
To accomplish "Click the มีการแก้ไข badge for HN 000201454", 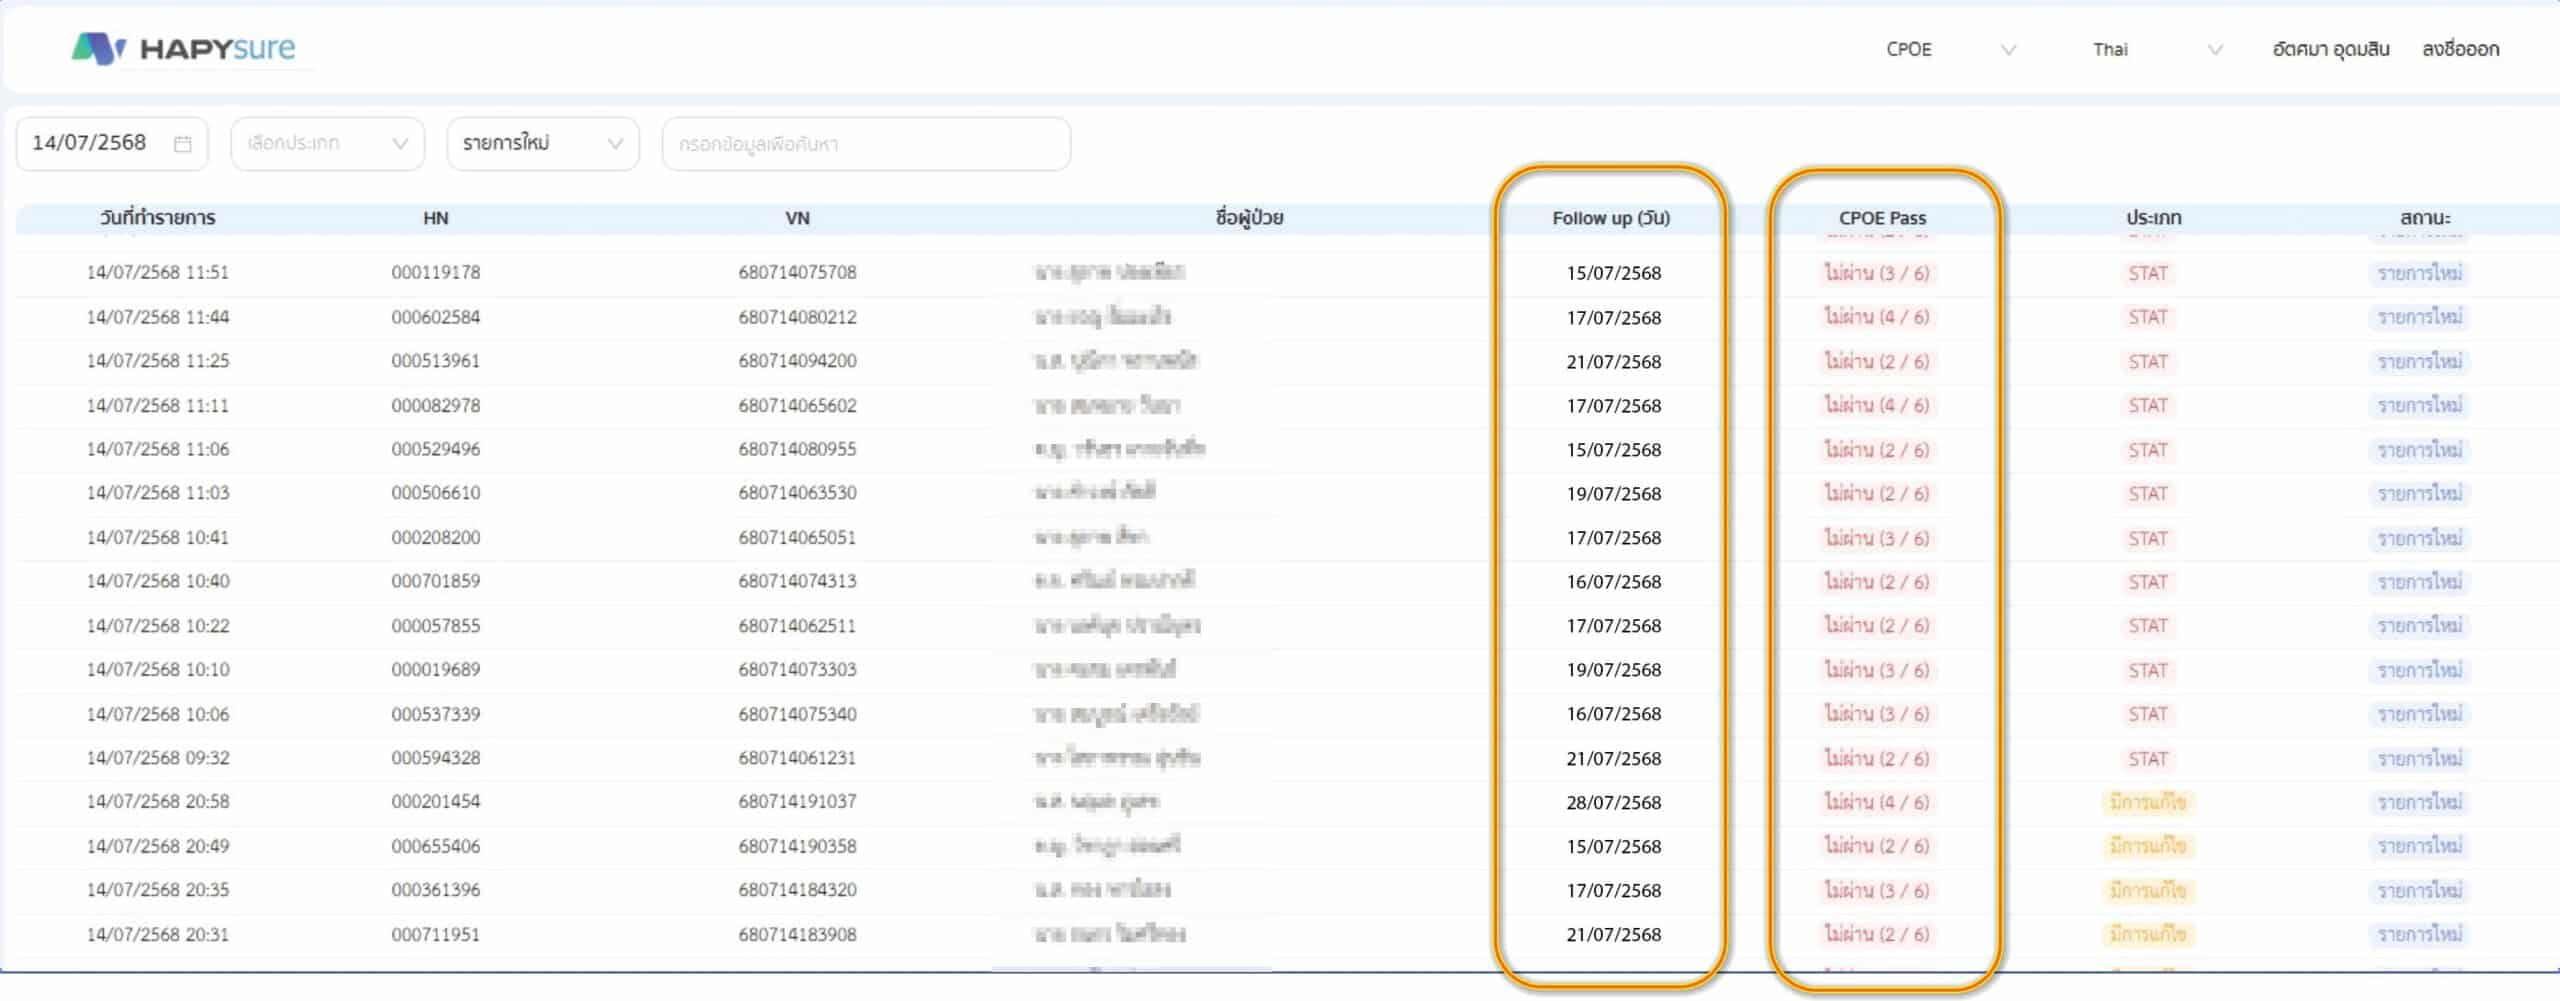I will [2147, 802].
